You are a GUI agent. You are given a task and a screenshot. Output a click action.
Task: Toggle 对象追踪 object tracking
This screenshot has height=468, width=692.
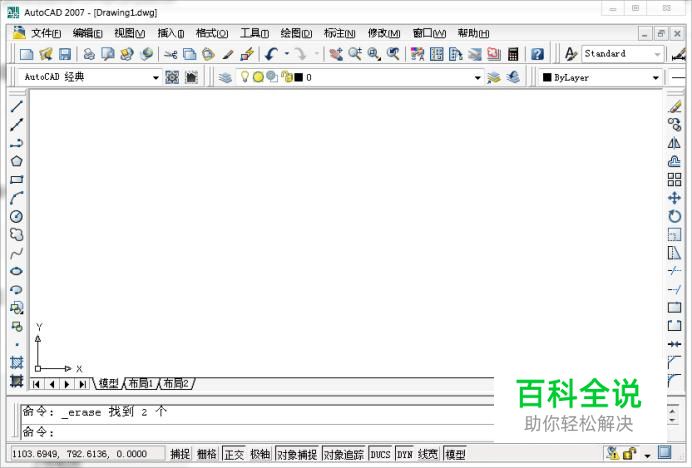(344, 454)
